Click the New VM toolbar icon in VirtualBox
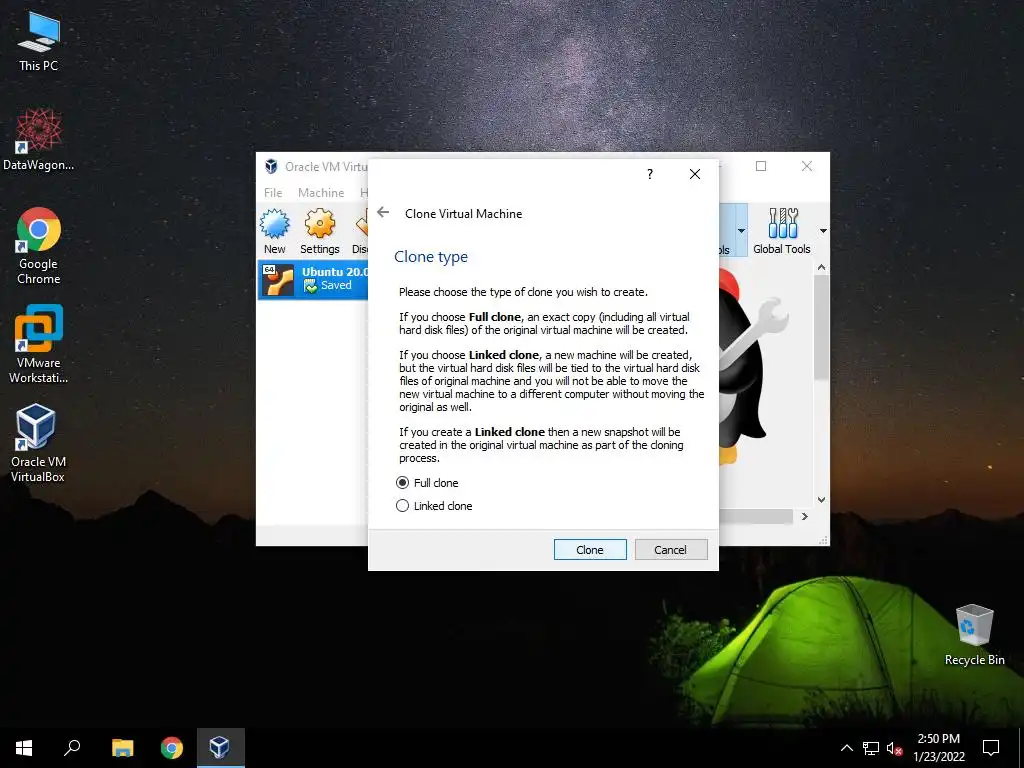Viewport: 1024px width, 768px height. [274, 231]
